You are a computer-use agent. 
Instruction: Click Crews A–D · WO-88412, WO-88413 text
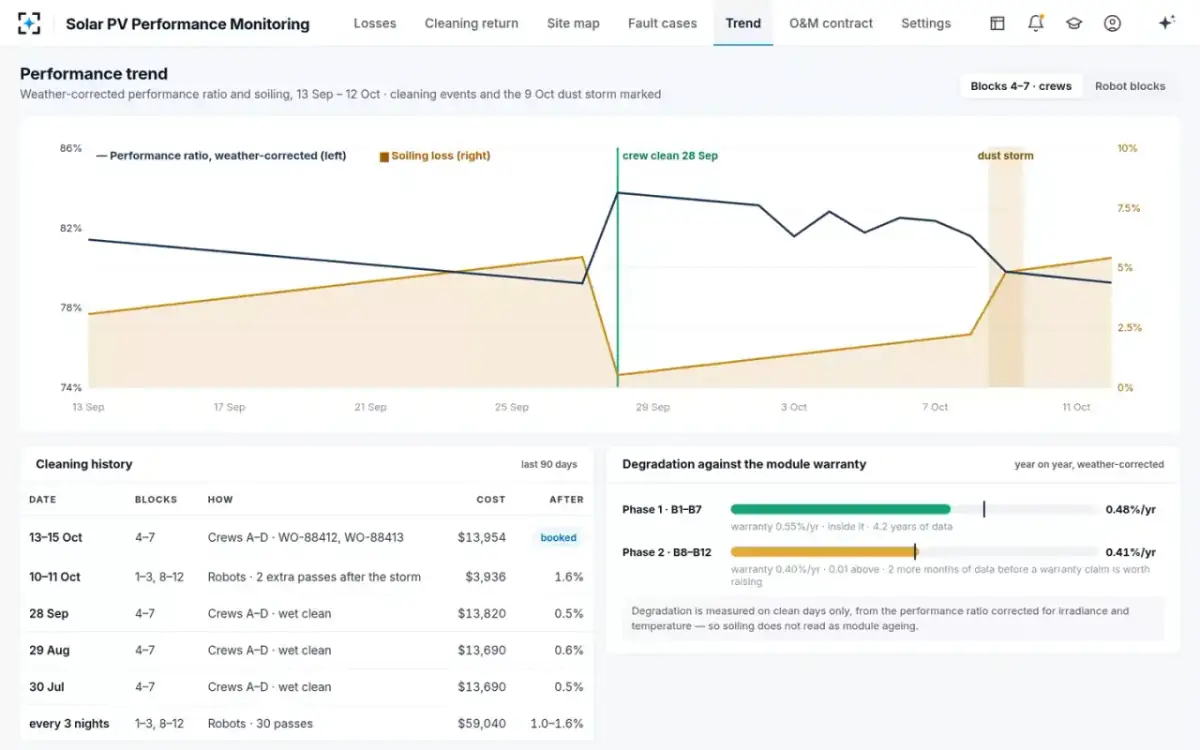pyautogui.click(x=306, y=538)
